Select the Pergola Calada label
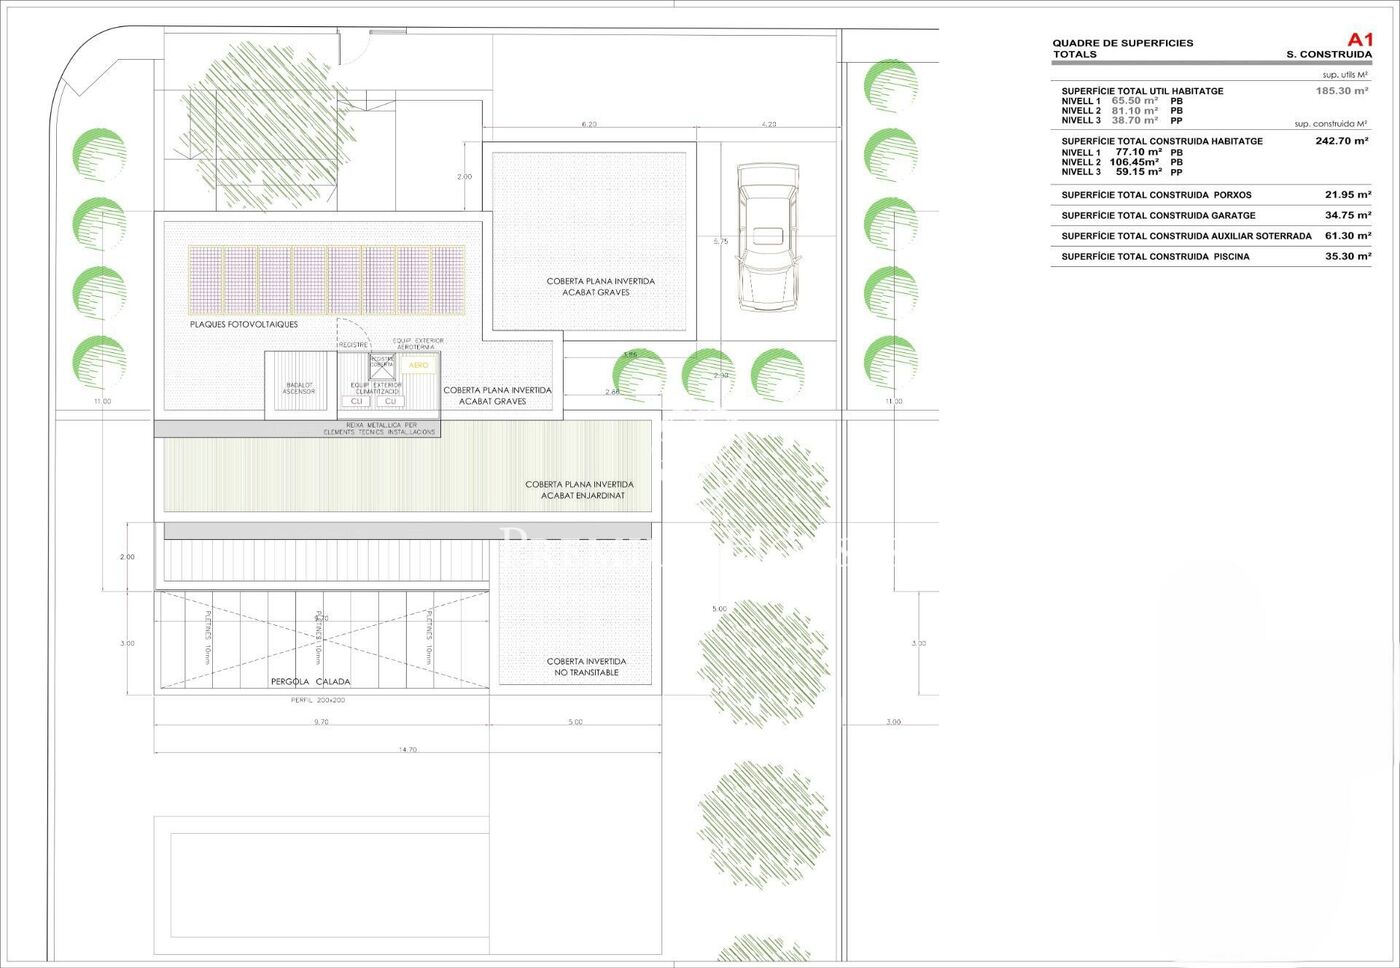This screenshot has height=968, width=1400. click(x=310, y=682)
